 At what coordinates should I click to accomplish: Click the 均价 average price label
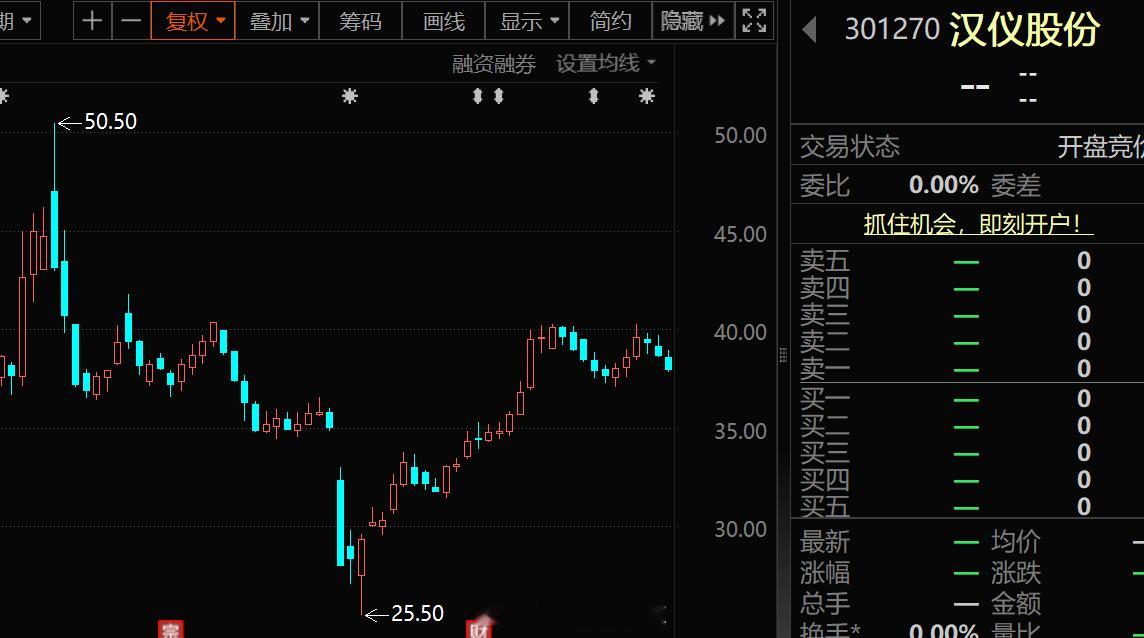pyautogui.click(x=1016, y=542)
